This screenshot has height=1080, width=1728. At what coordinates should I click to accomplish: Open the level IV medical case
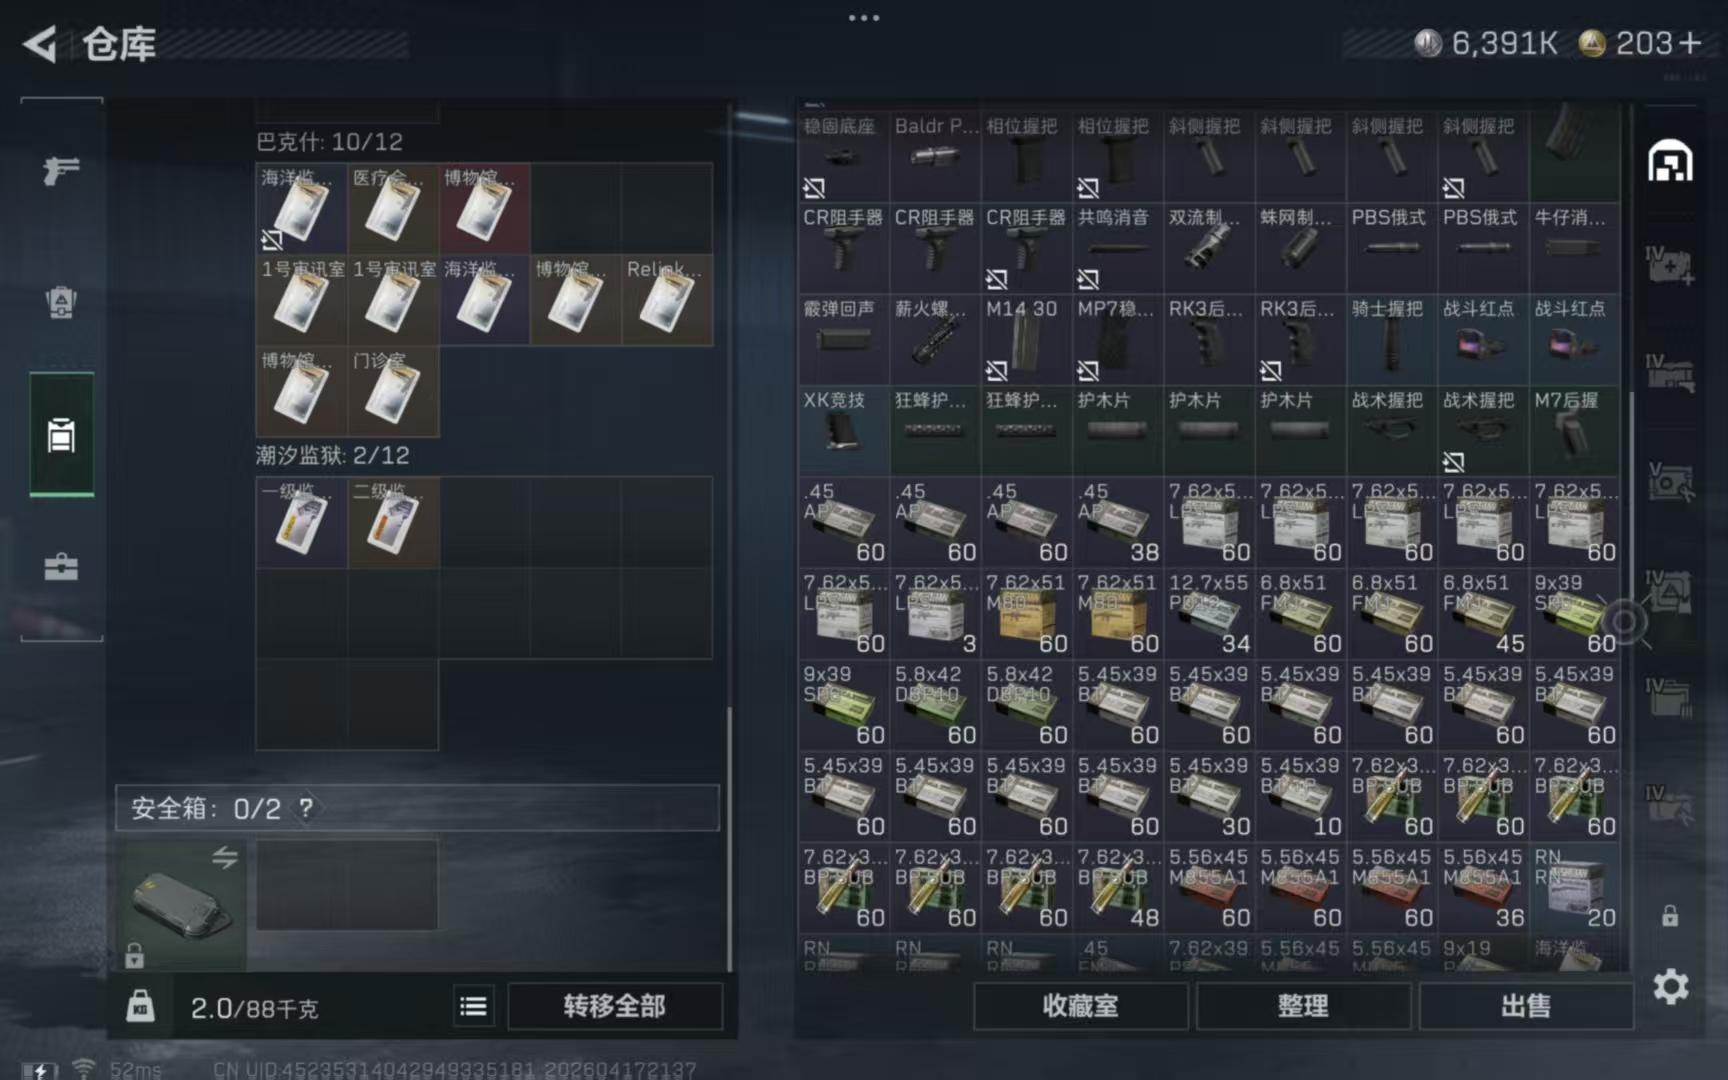click(1670, 266)
